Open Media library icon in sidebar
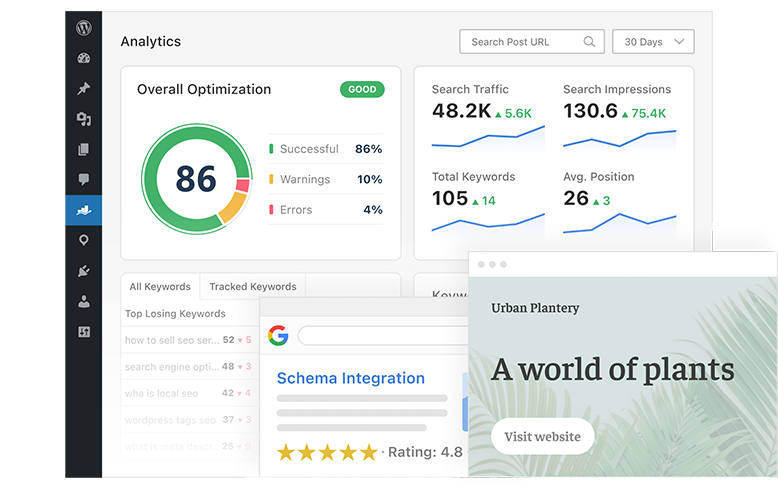The width and height of the screenshot is (778, 500). pos(83,119)
